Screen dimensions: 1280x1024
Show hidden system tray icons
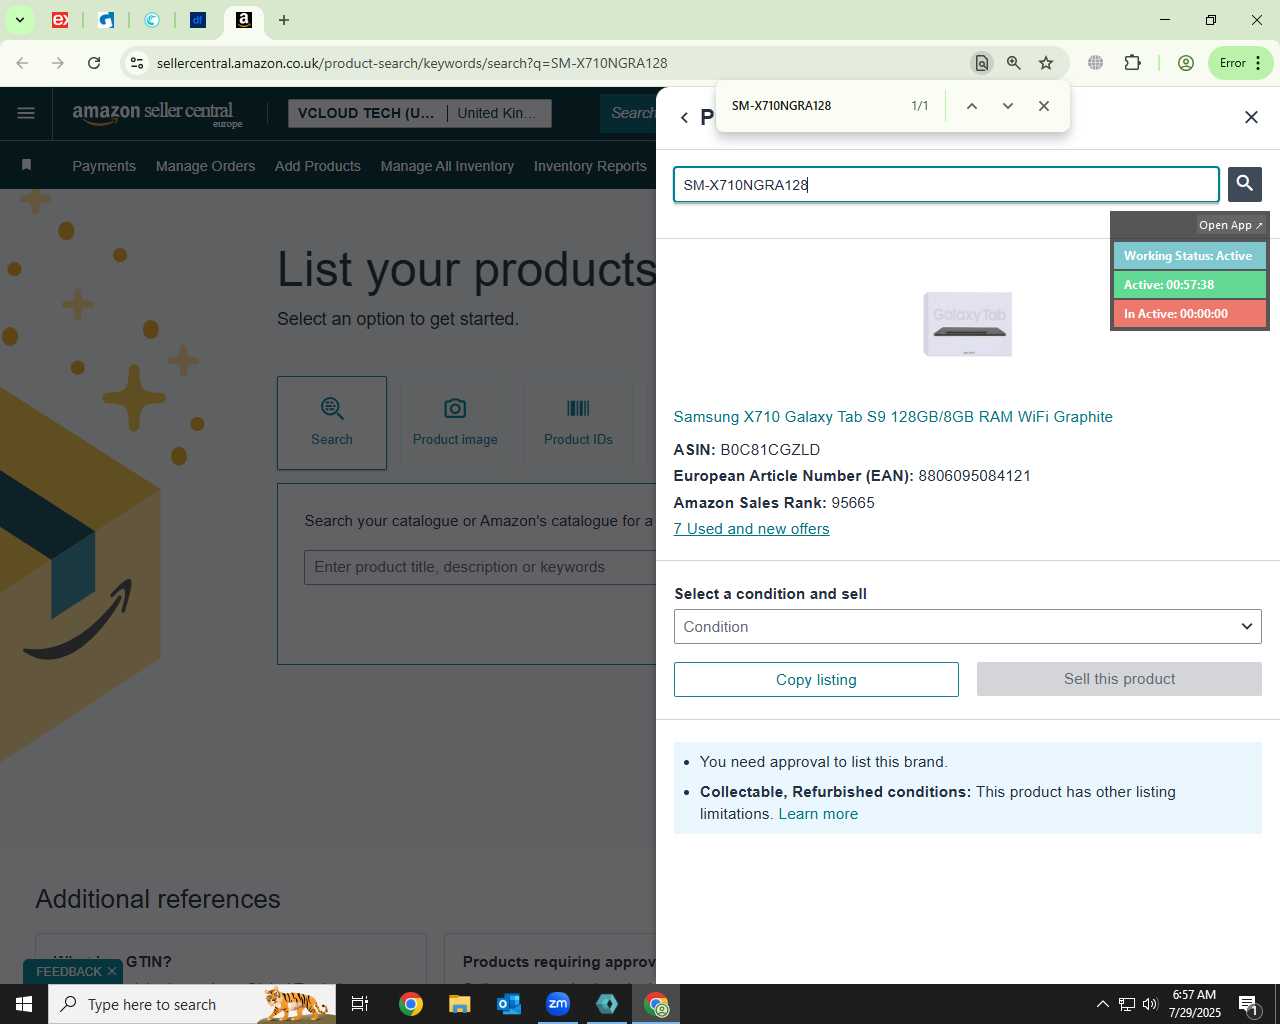(1102, 1004)
